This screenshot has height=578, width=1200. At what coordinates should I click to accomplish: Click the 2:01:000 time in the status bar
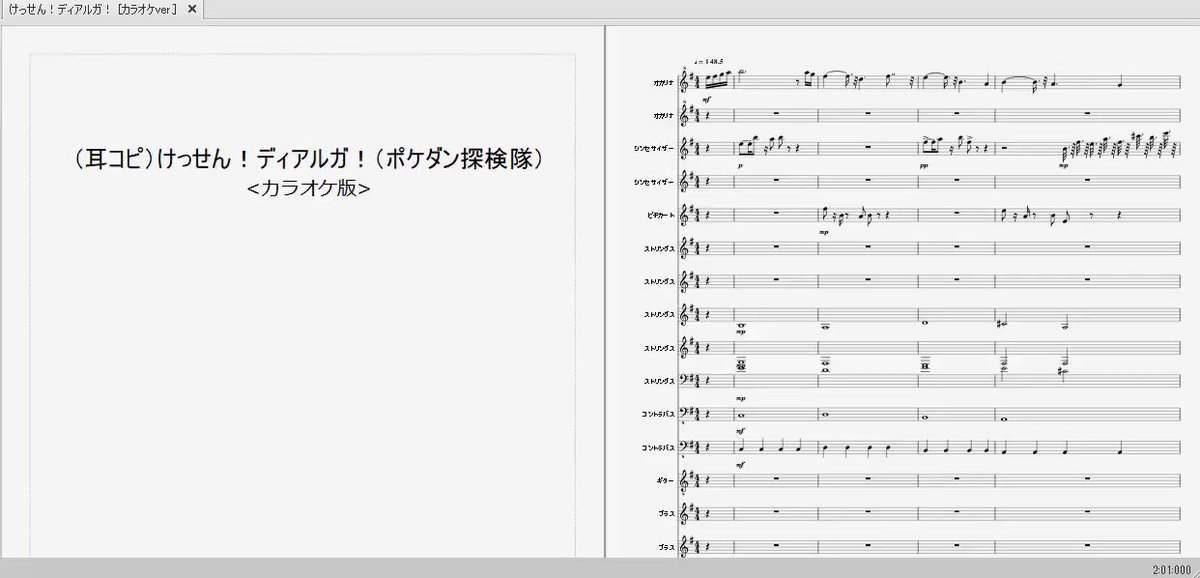(x=1173, y=568)
